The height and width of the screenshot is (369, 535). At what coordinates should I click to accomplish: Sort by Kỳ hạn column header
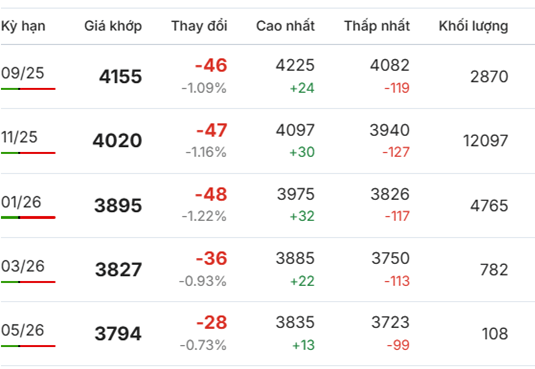point(23,26)
